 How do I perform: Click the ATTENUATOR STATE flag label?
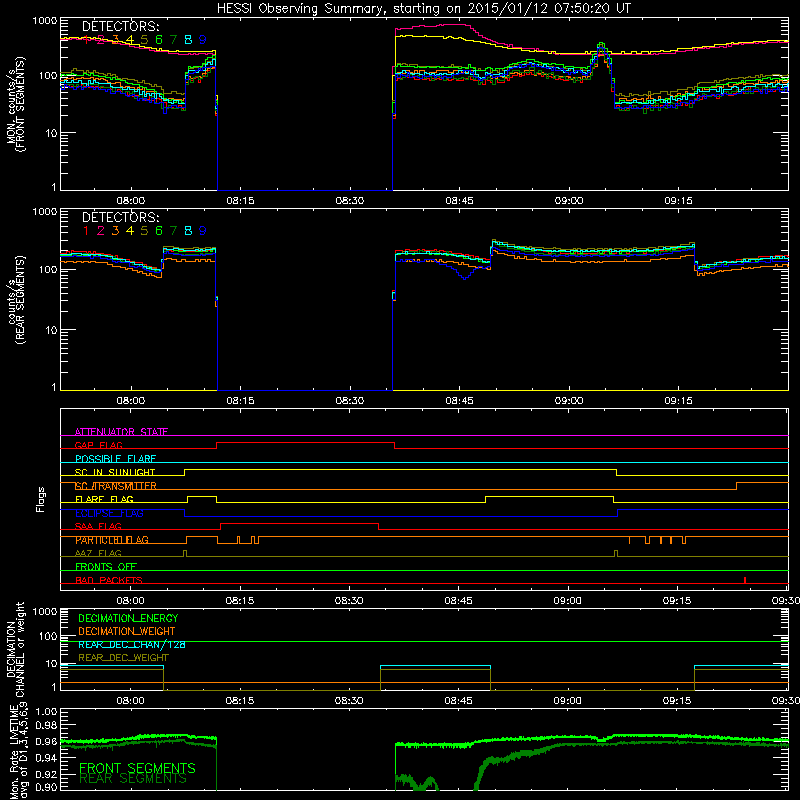coord(121,432)
